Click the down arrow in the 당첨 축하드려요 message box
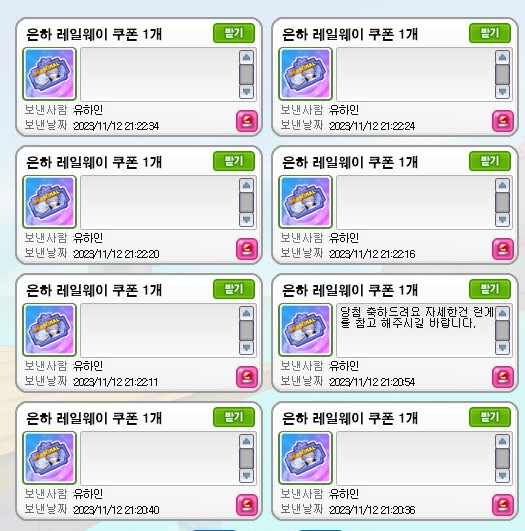 (502, 347)
